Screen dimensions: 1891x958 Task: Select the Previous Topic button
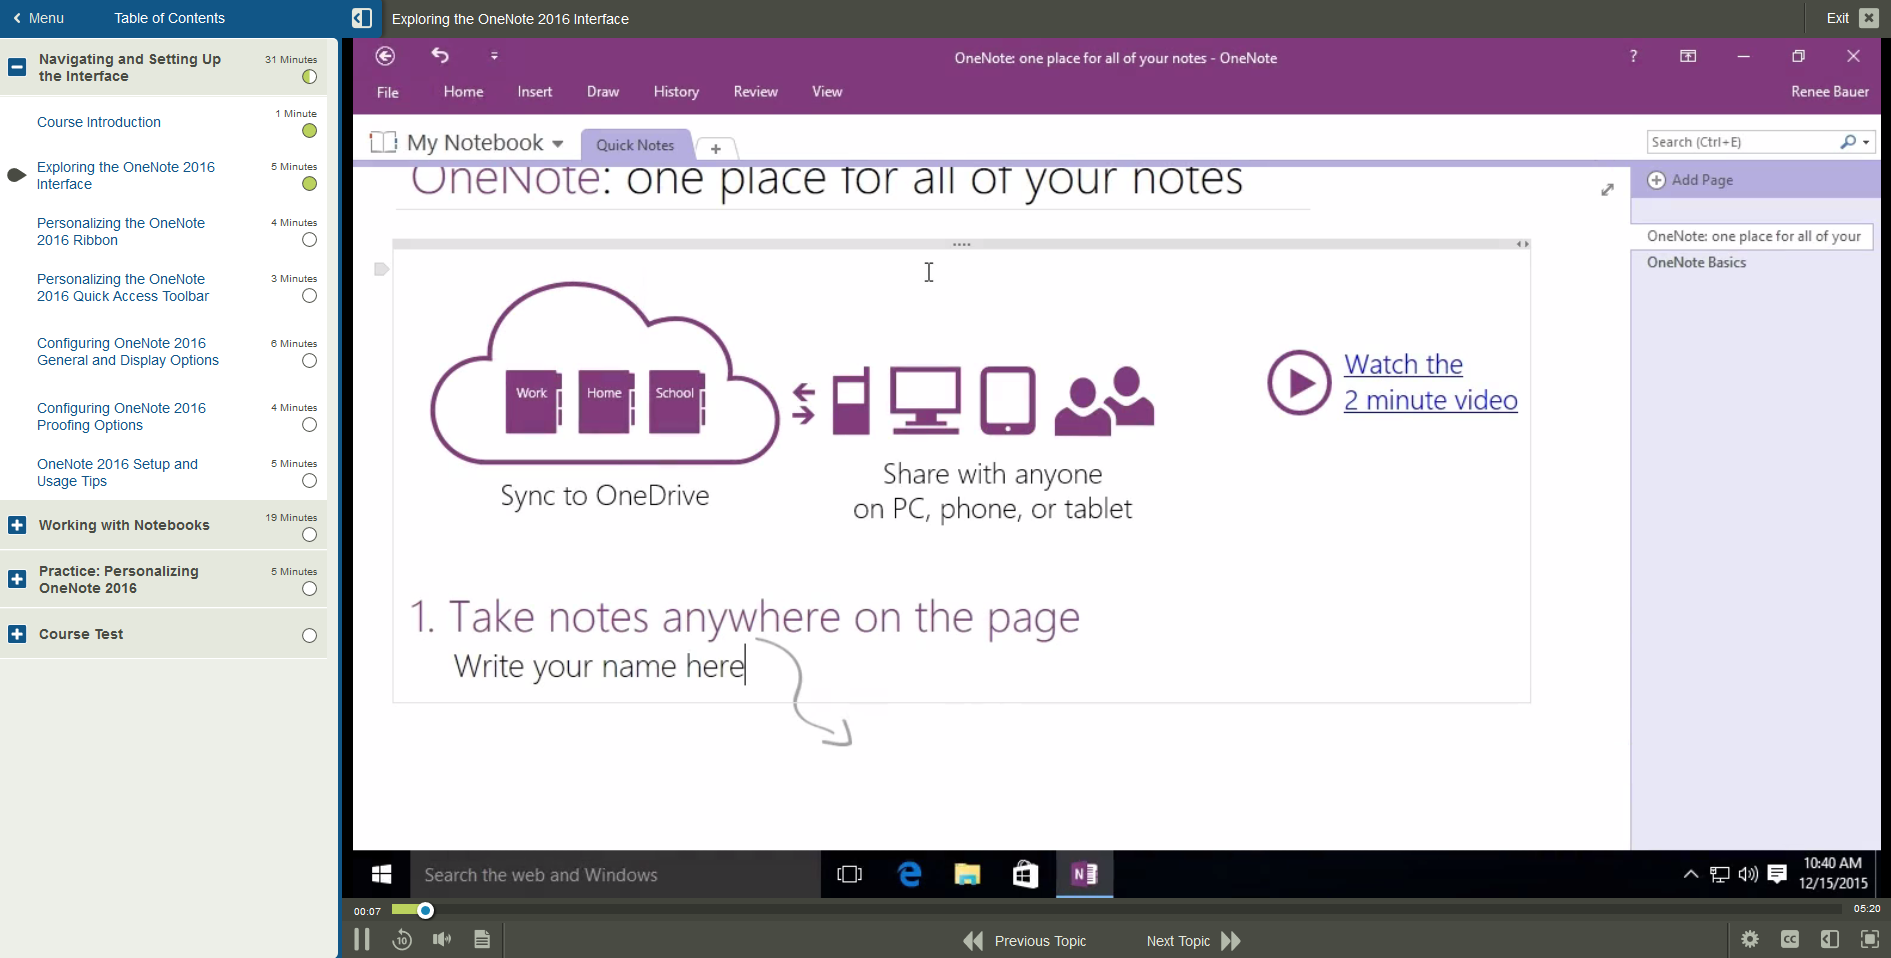(x=1040, y=940)
